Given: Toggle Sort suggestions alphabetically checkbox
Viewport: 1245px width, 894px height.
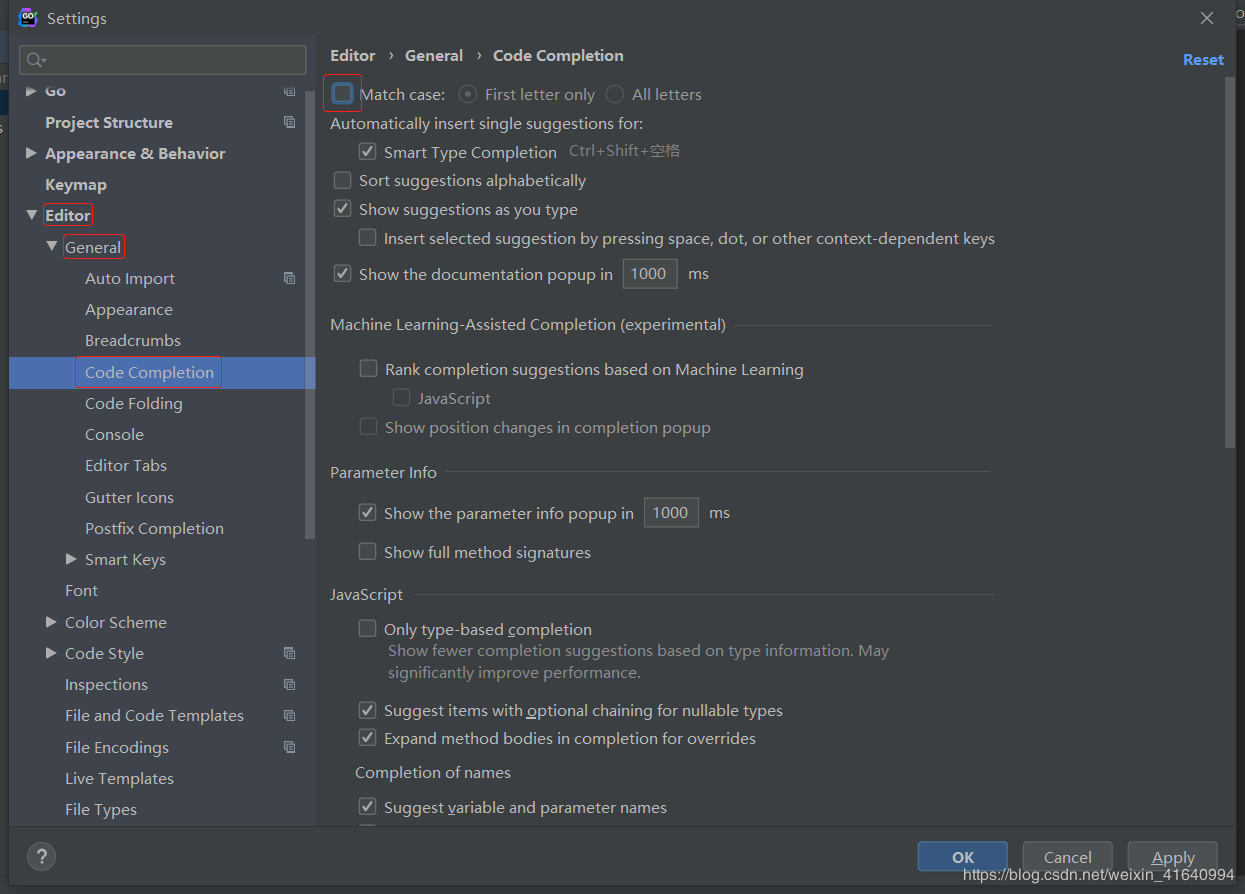Looking at the screenshot, I should click(x=343, y=181).
